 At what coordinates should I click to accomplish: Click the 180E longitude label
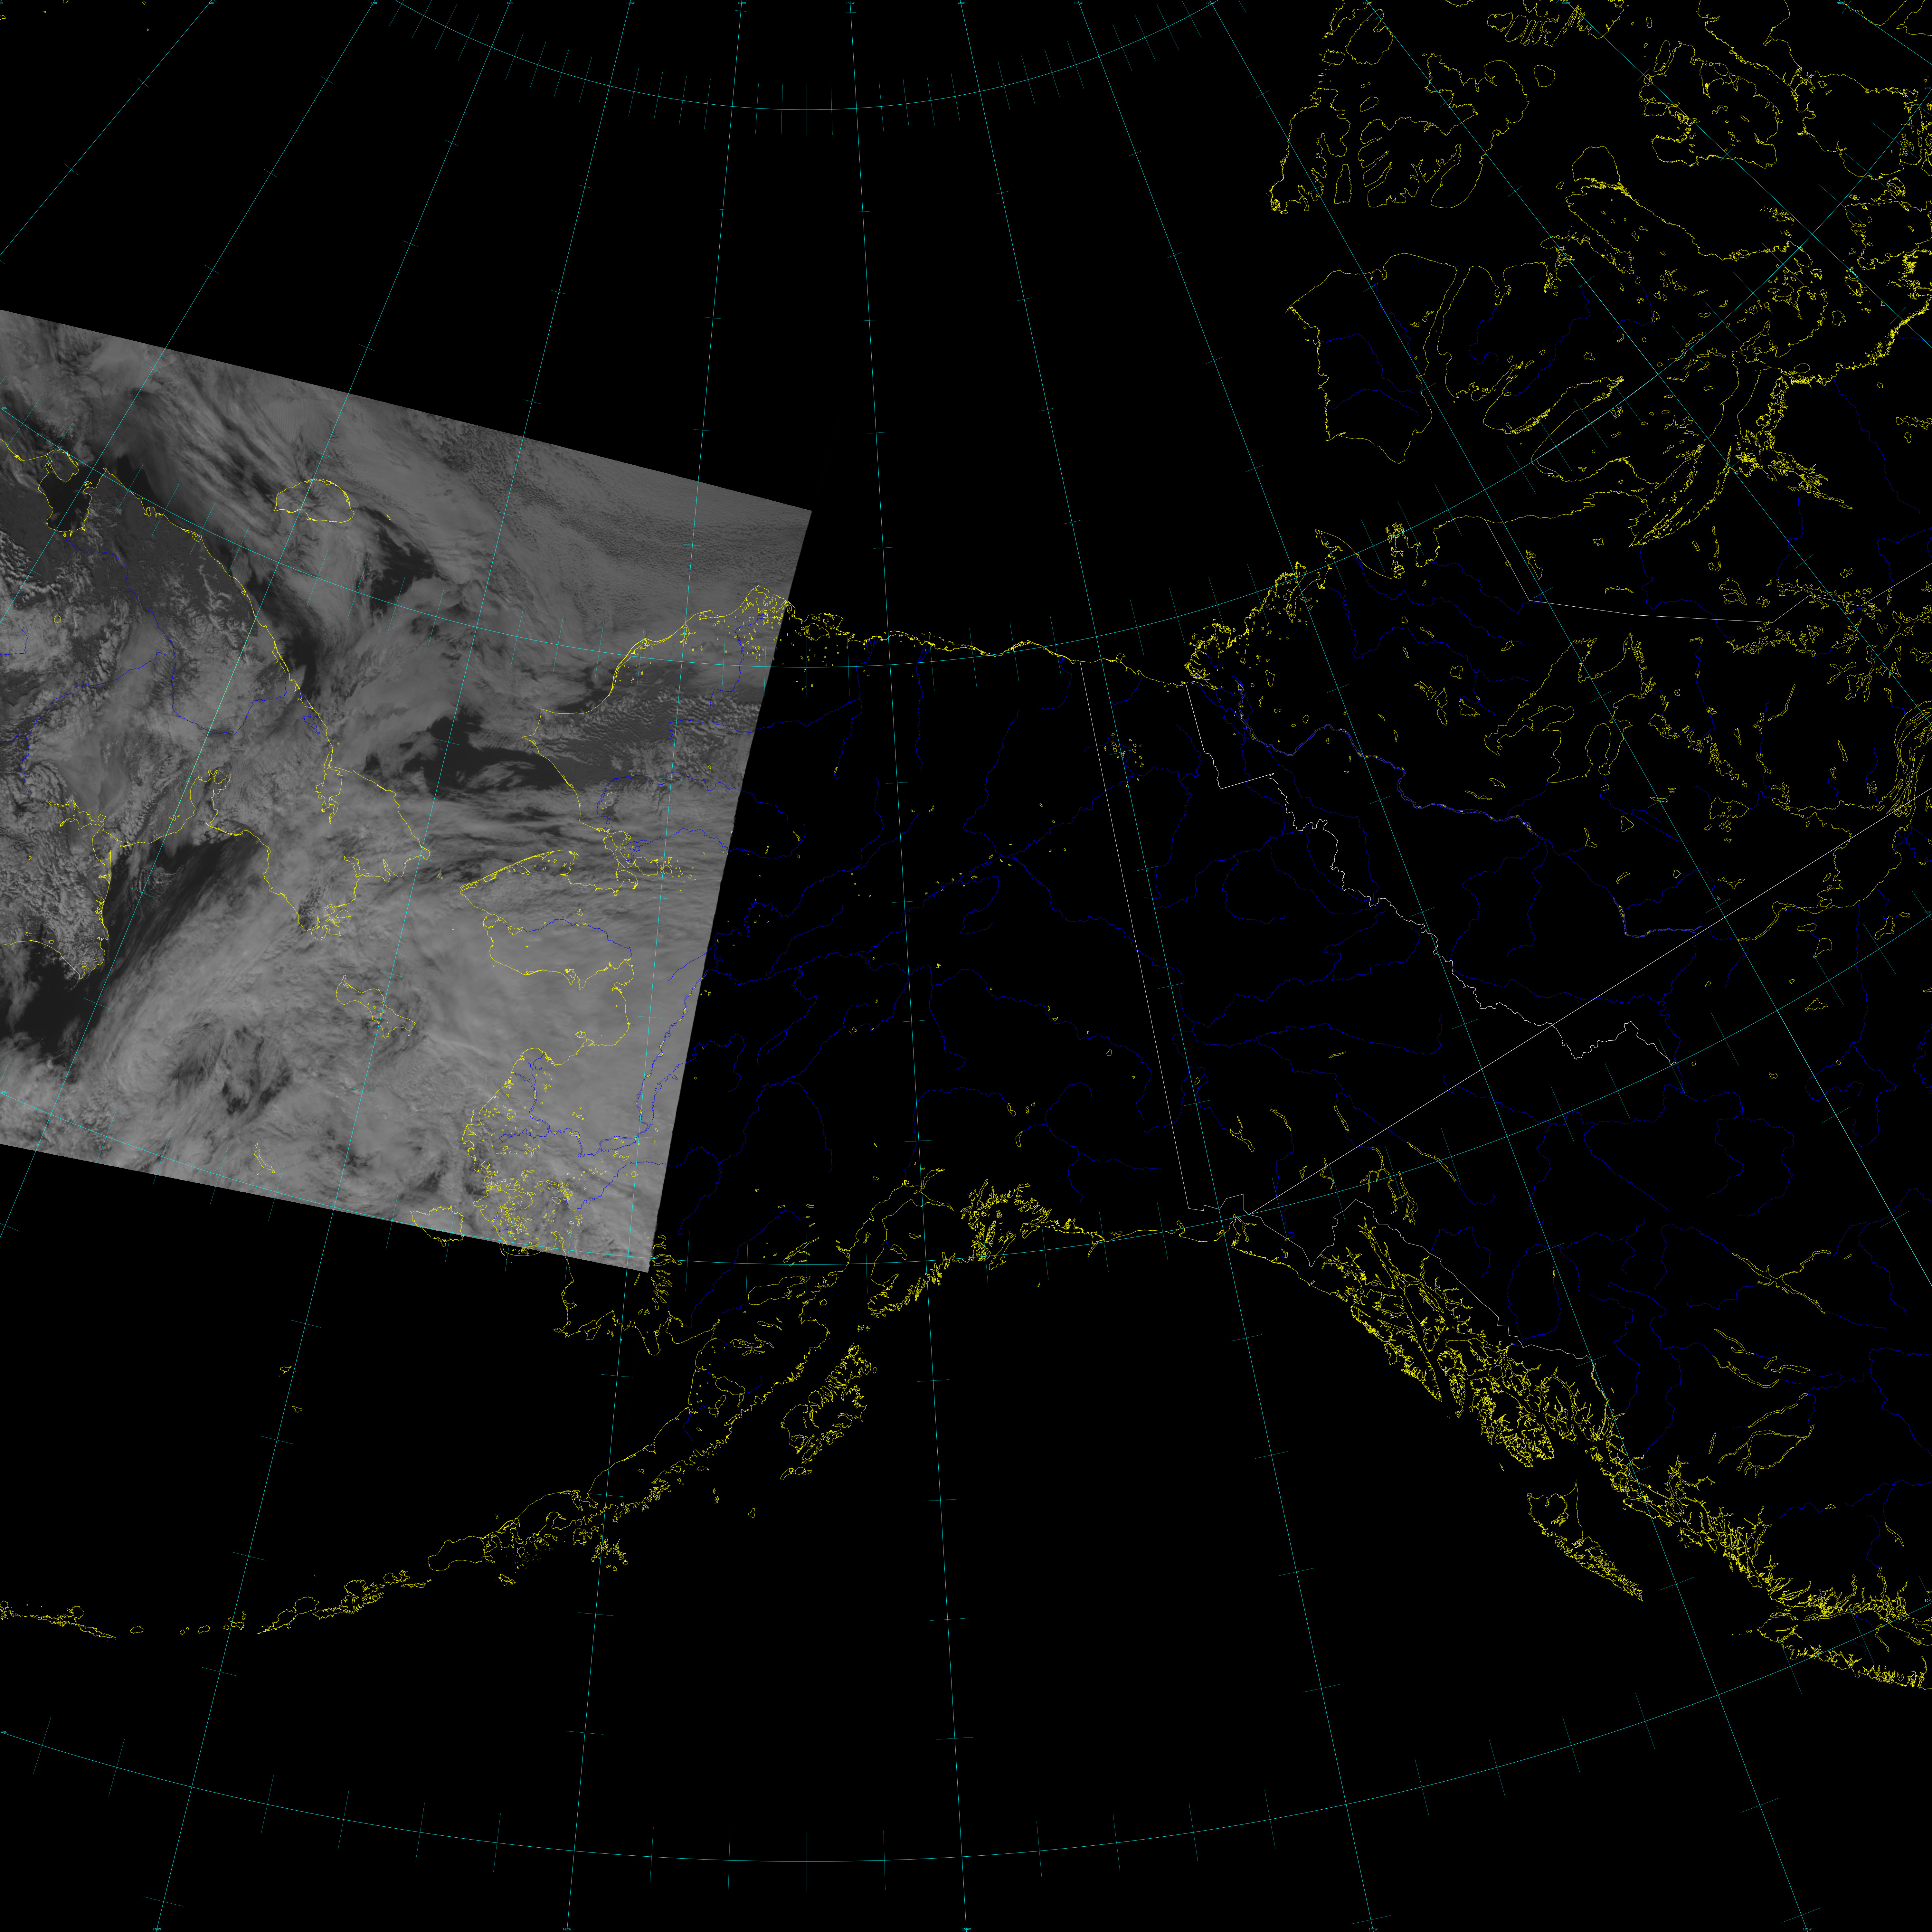[x=510, y=3]
